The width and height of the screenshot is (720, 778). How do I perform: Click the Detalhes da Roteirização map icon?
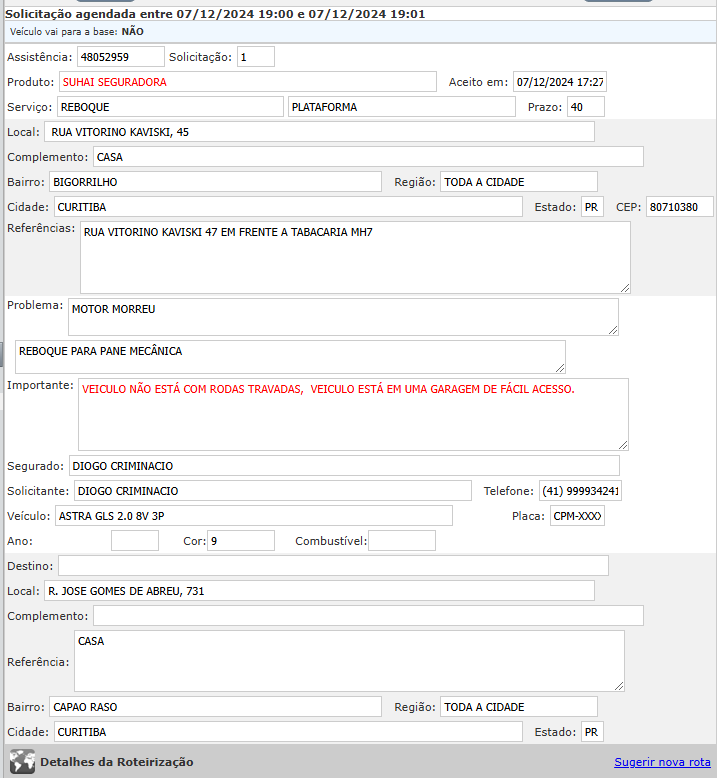click(x=22, y=762)
